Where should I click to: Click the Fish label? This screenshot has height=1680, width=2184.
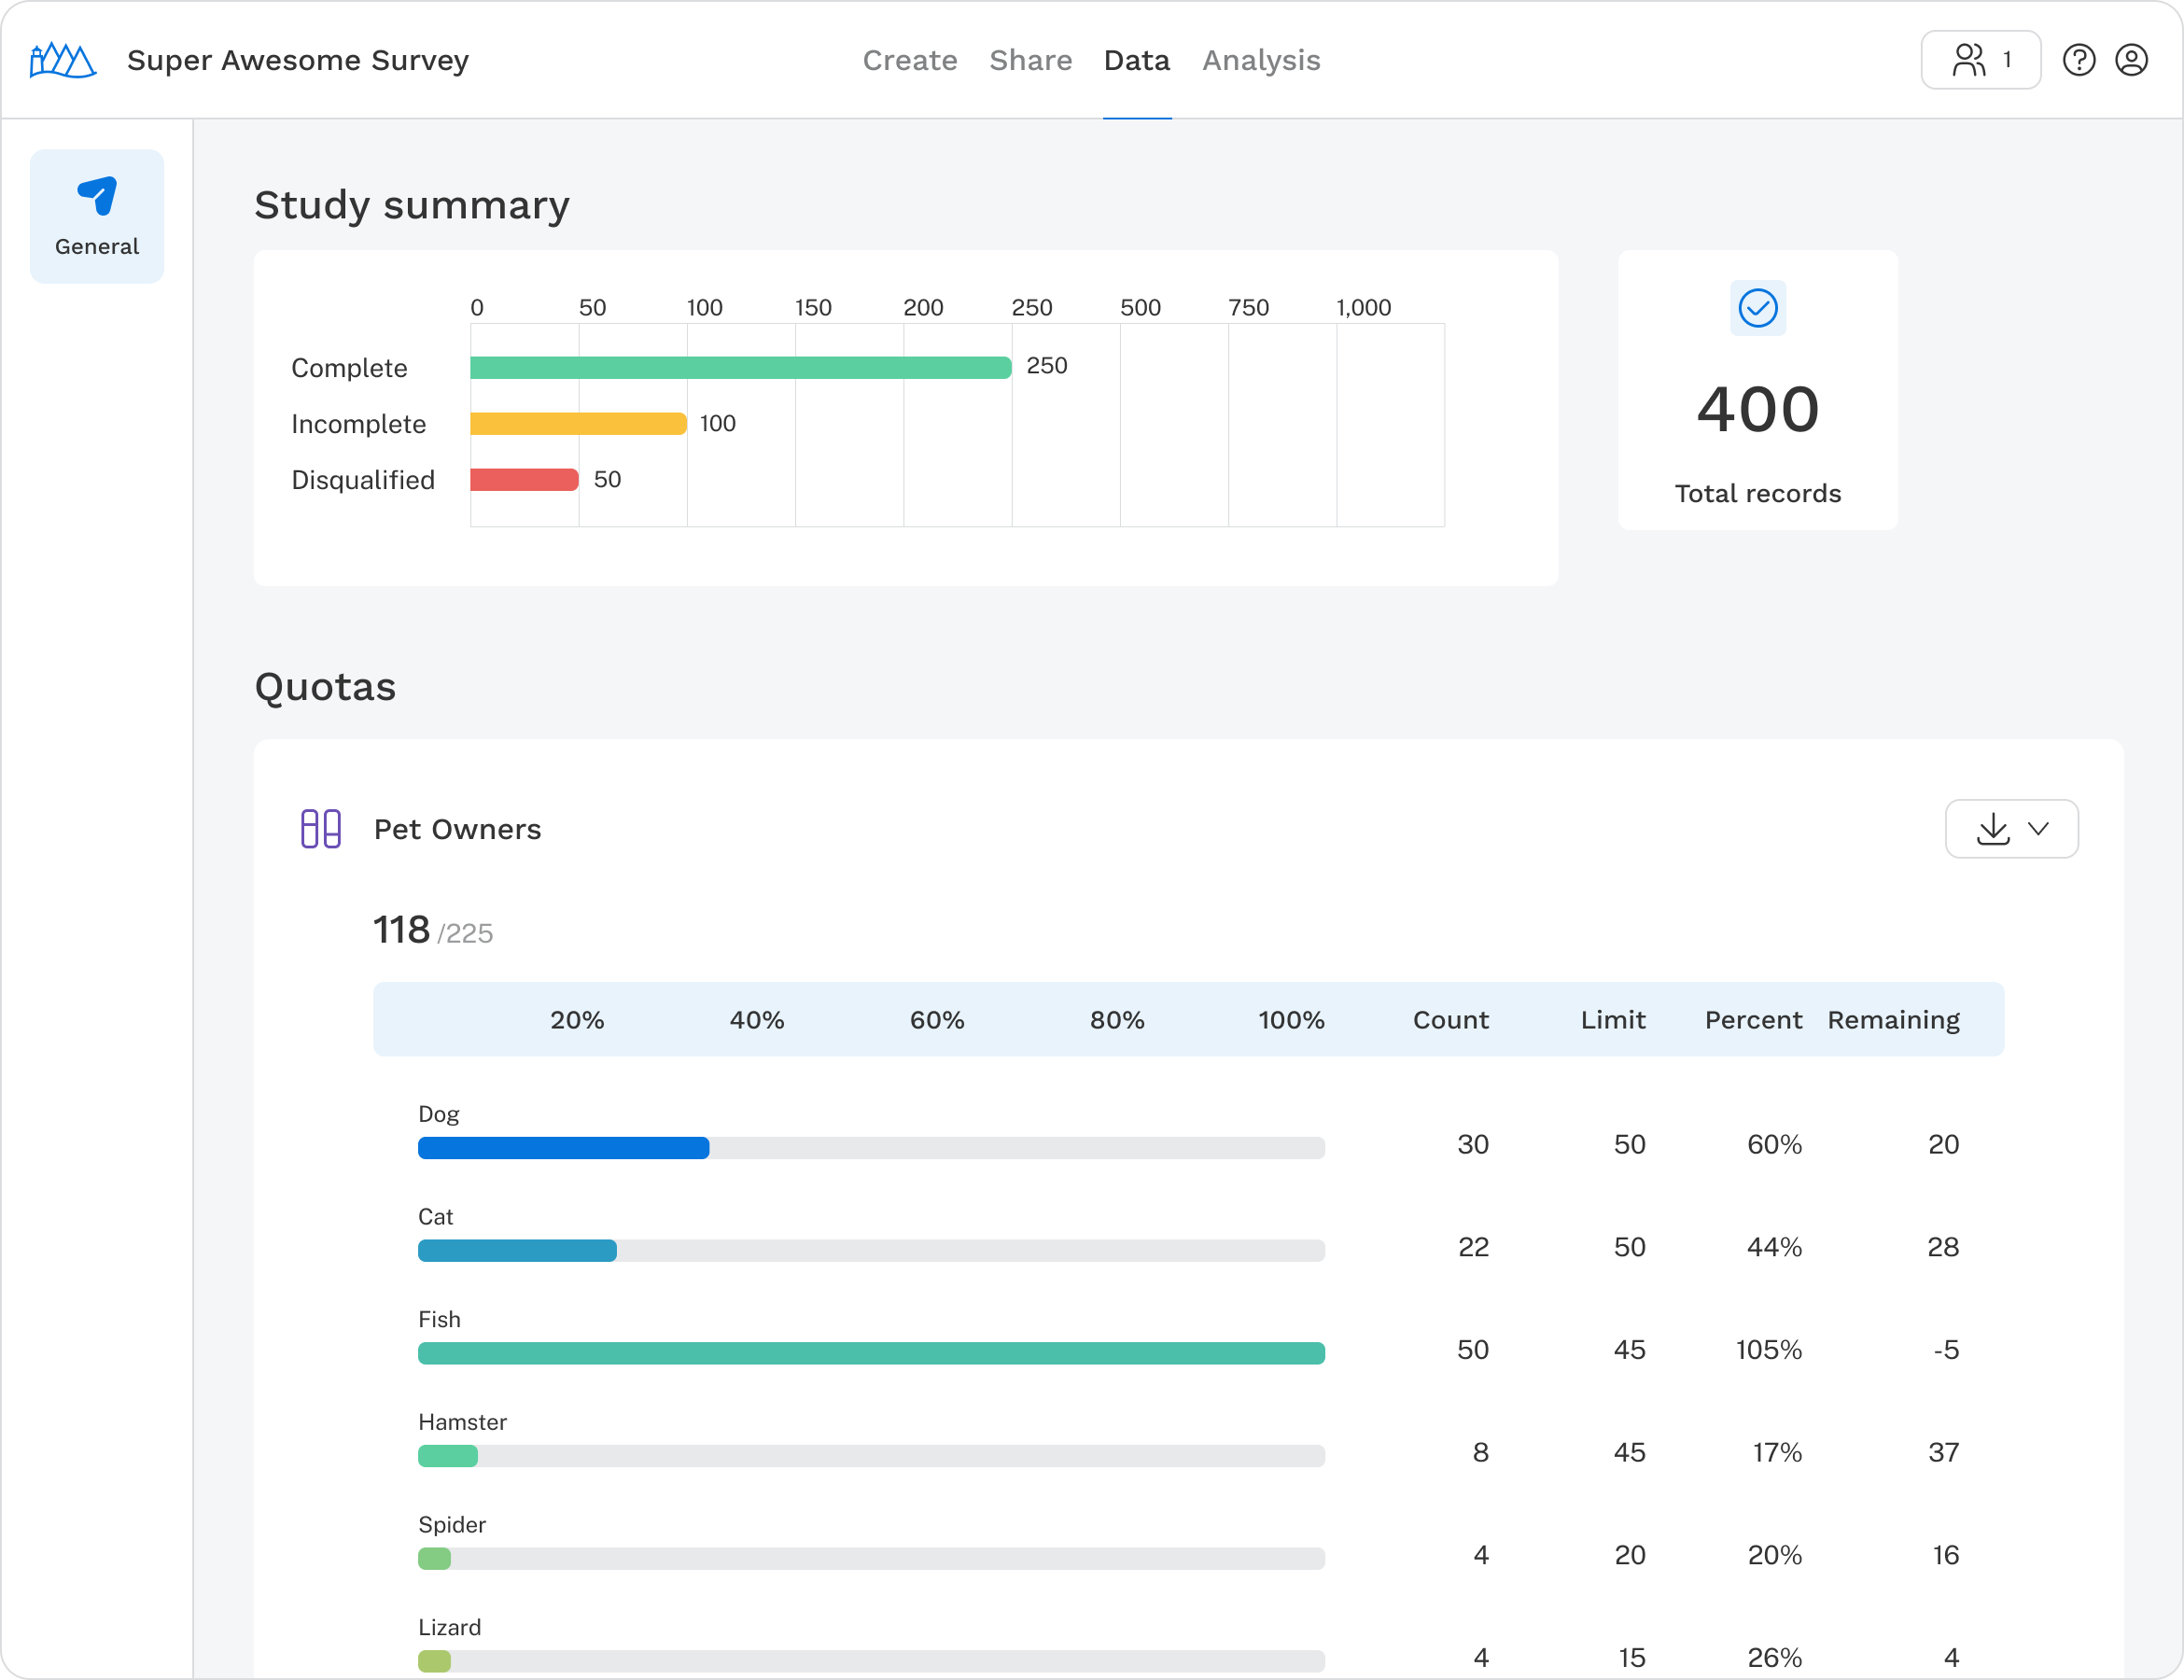click(439, 1320)
